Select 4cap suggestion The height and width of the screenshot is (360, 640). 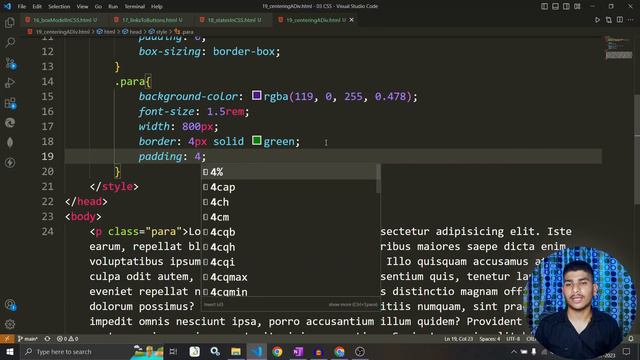point(290,187)
